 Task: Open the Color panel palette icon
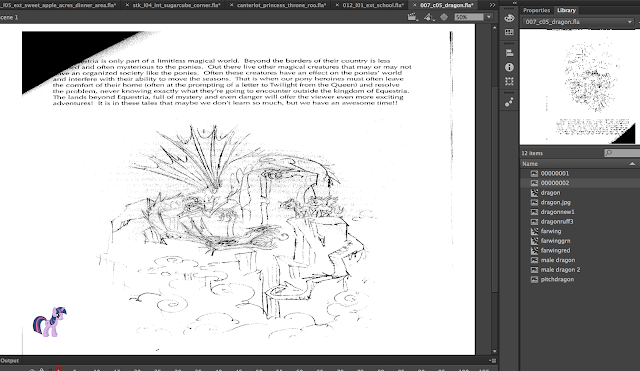point(509,18)
